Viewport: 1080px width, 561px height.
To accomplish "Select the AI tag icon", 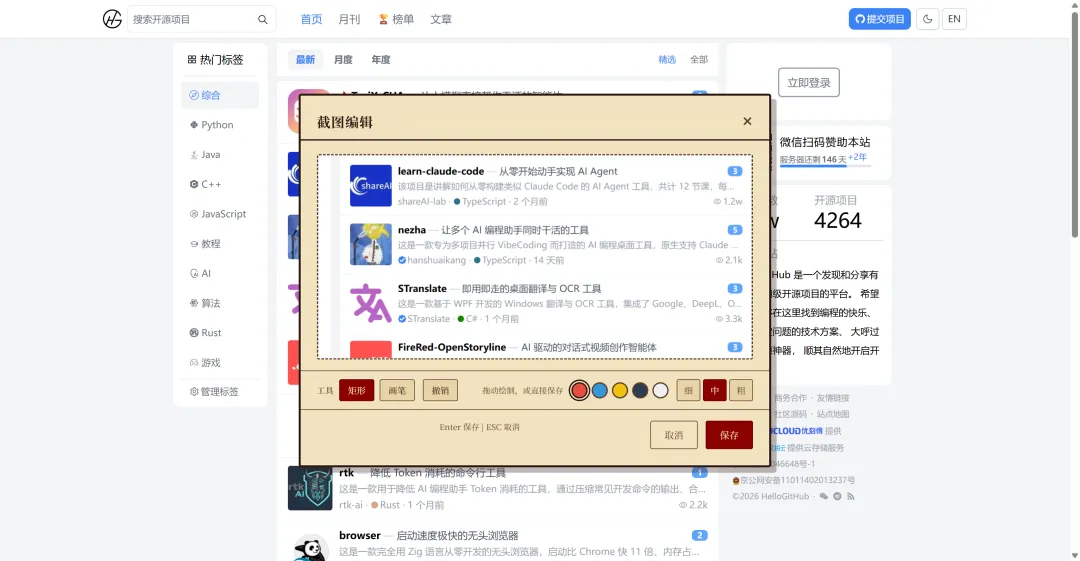I will (194, 273).
